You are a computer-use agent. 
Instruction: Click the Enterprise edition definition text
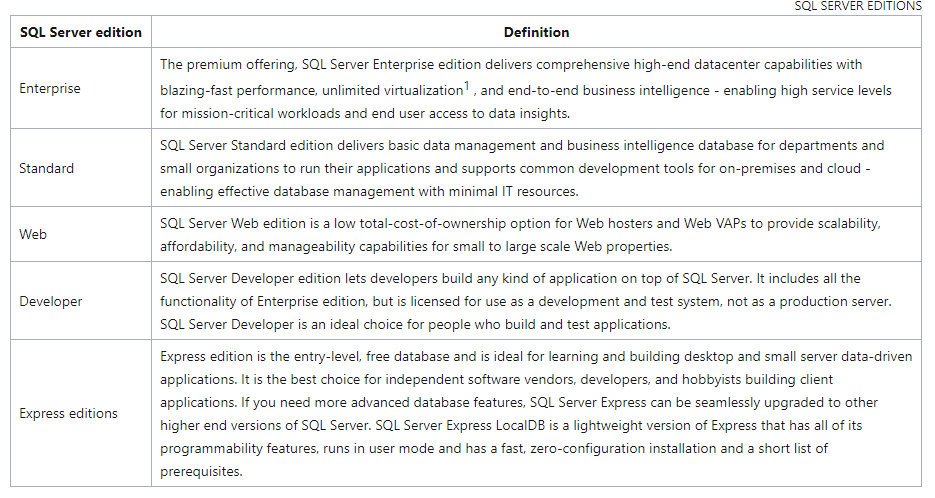[x=525, y=88]
